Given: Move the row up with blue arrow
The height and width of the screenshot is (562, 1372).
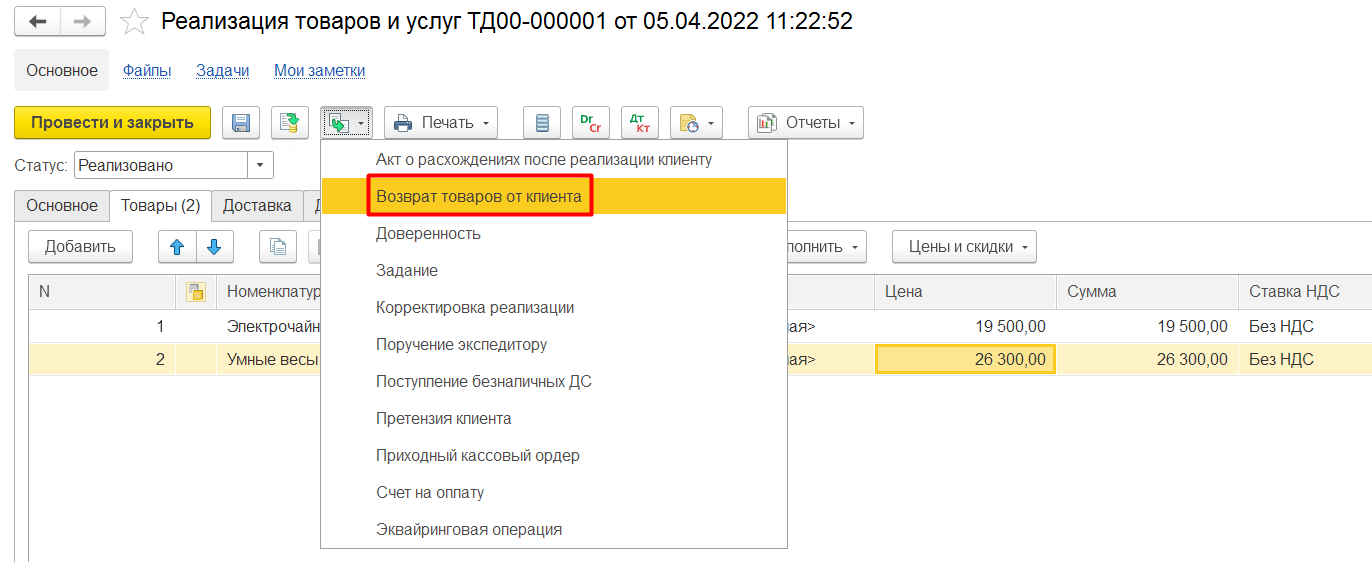Looking at the screenshot, I should click(177, 246).
